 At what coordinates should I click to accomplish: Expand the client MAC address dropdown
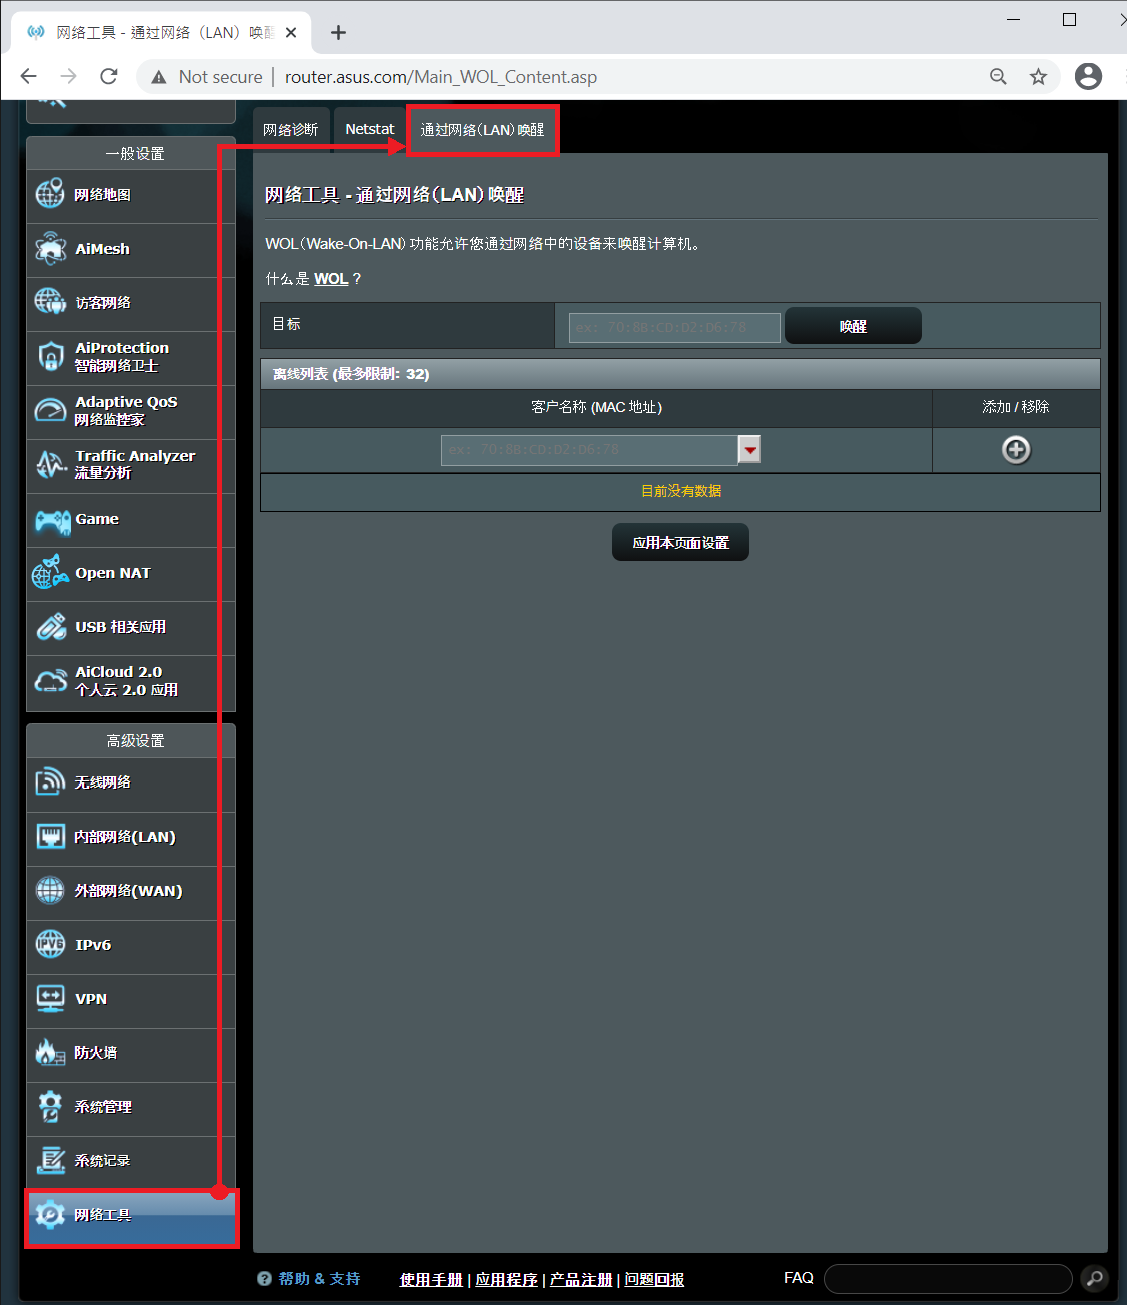(x=749, y=450)
